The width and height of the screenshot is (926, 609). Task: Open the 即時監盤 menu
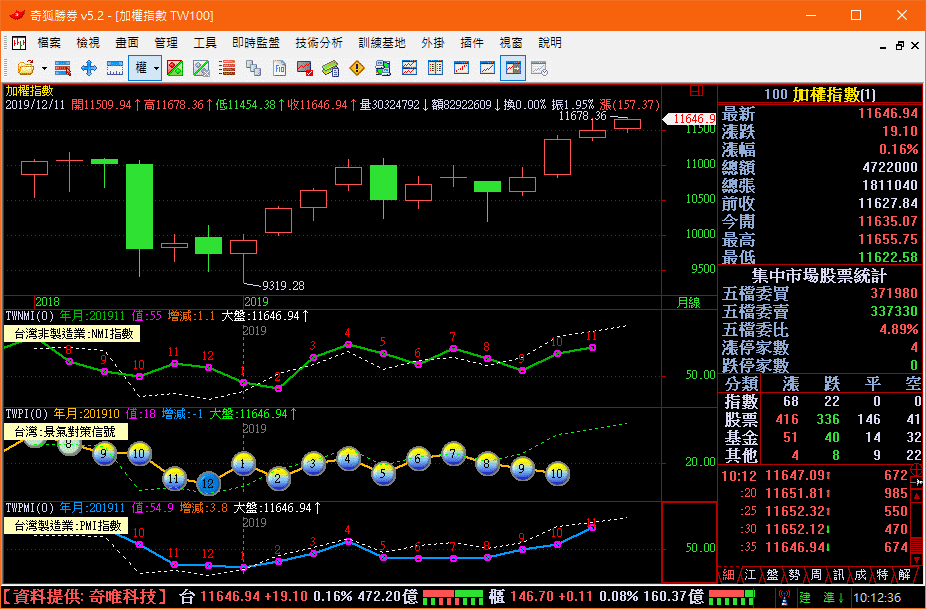pyautogui.click(x=256, y=43)
